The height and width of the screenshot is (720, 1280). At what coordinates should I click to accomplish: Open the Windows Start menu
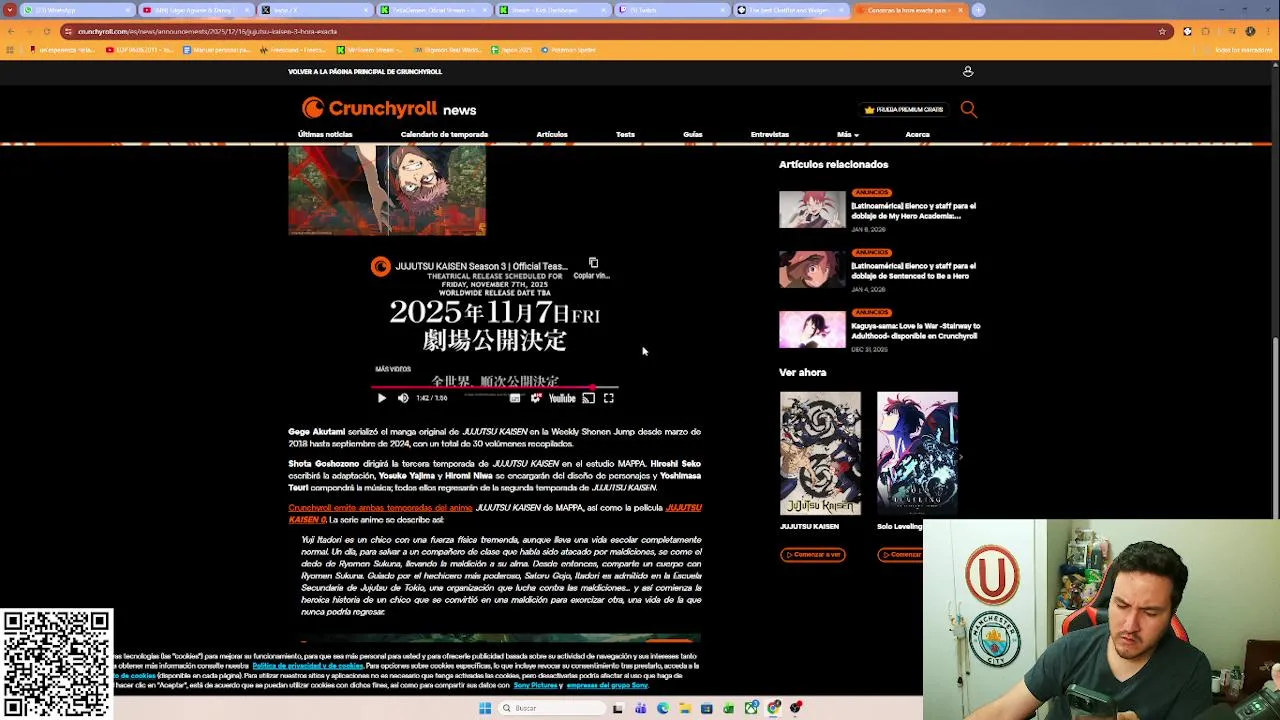pos(485,708)
